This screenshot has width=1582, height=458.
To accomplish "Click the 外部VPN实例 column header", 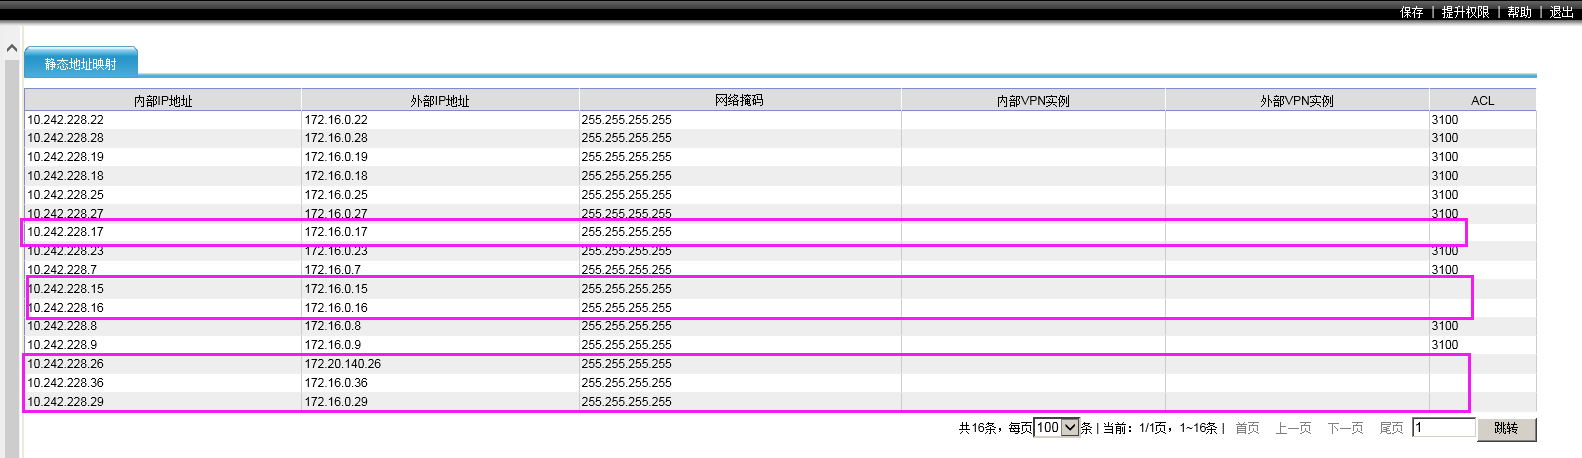I will click(x=1297, y=100).
